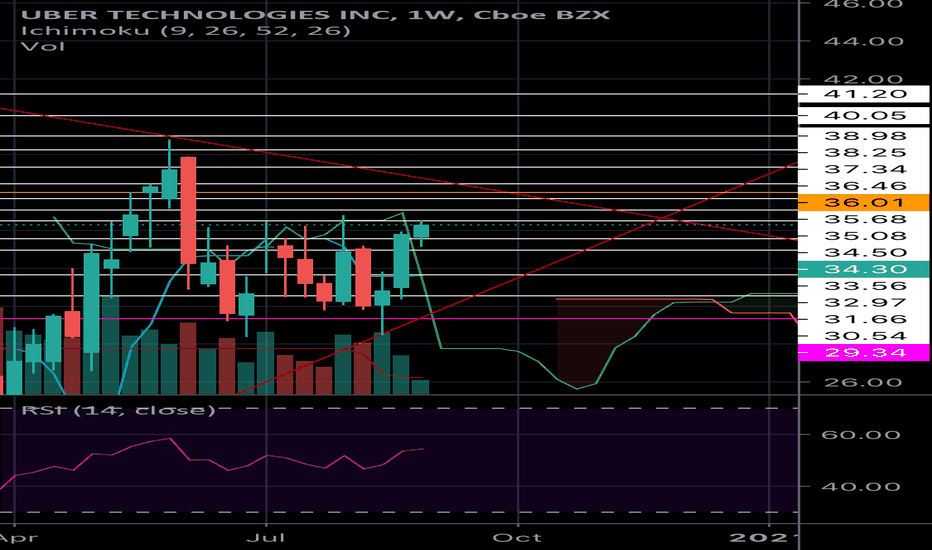Screen dimensions: 932x550
Task: Click the 37.34 price level label
Action: (x=865, y=169)
